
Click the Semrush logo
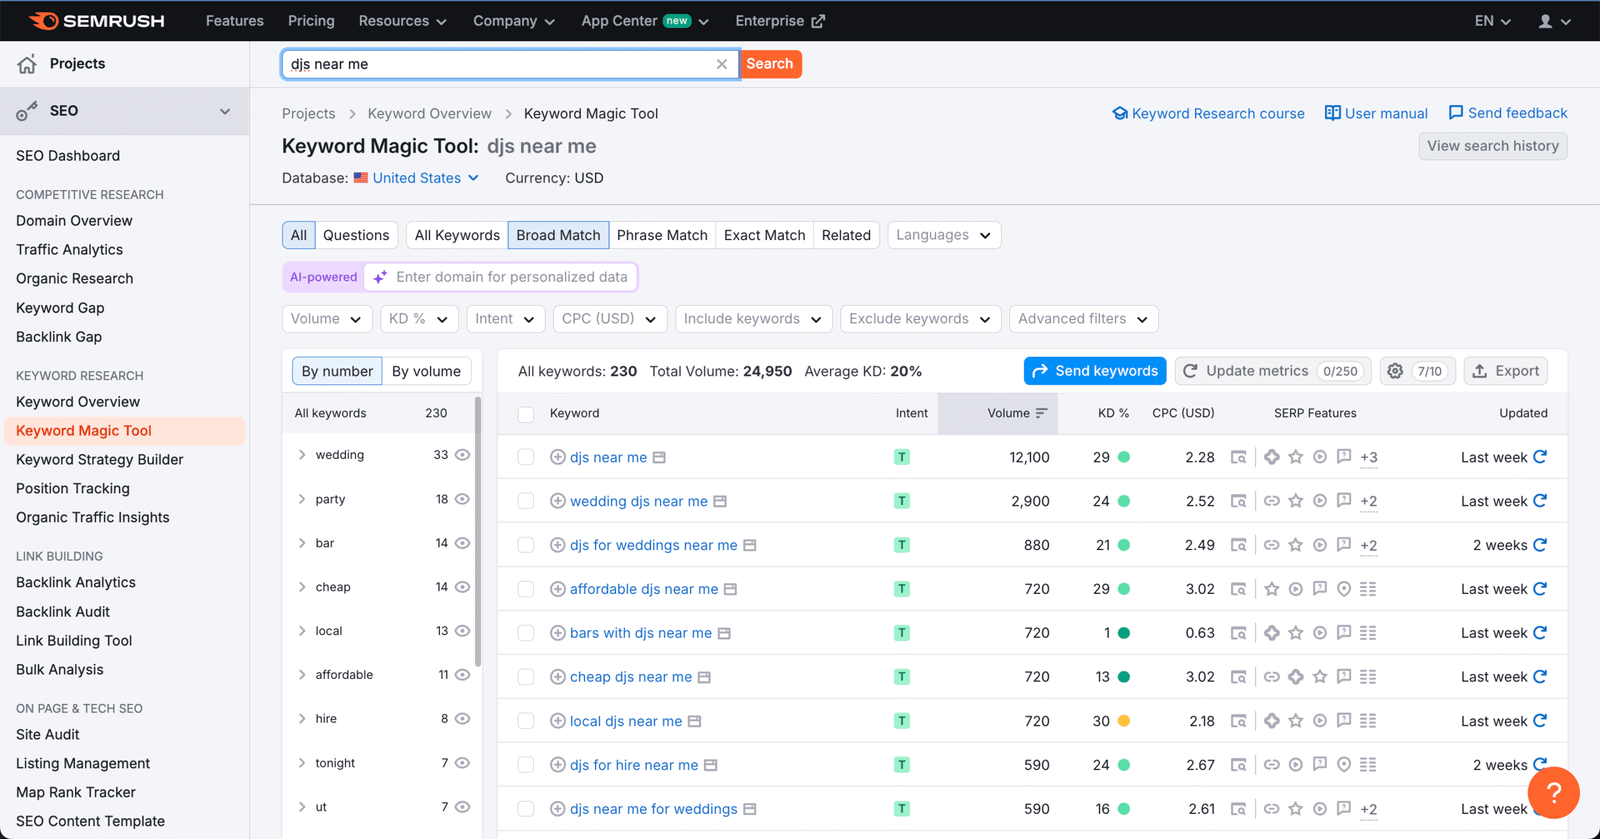pyautogui.click(x=97, y=21)
